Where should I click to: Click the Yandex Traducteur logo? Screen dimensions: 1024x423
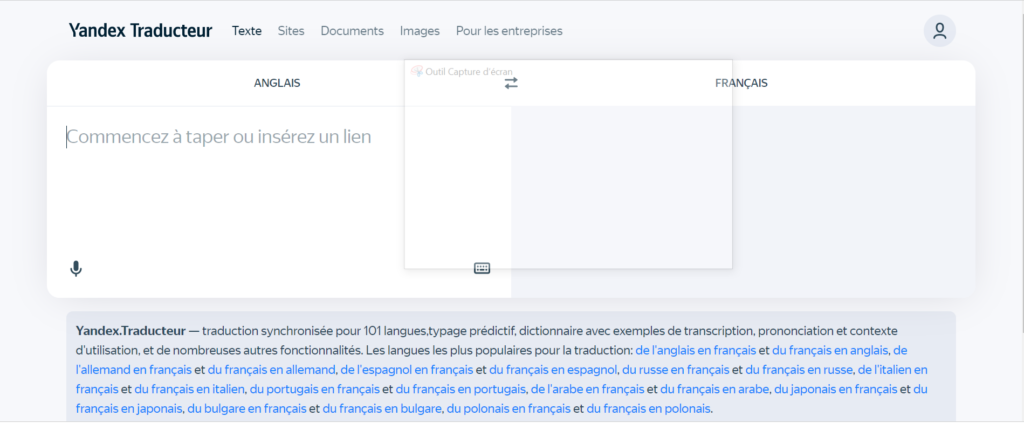[140, 31]
